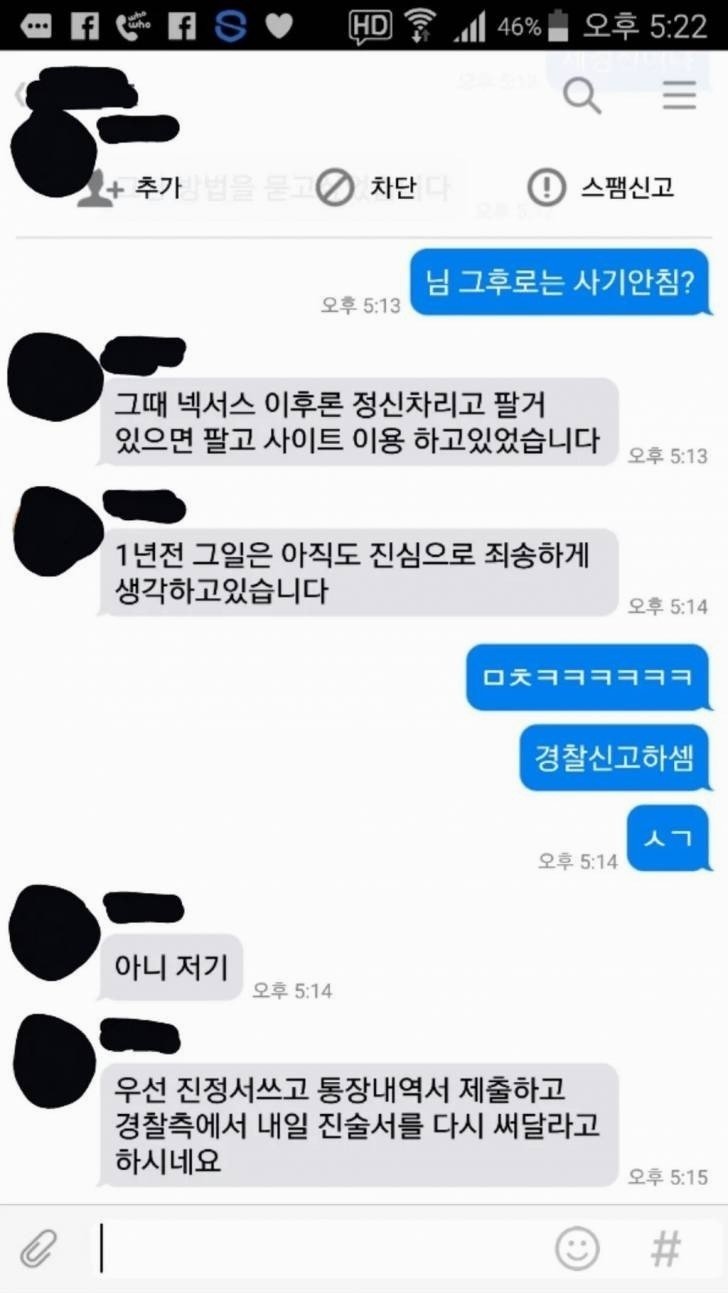Open the hamburger menu icon
728x1293 pixels.
point(679,95)
